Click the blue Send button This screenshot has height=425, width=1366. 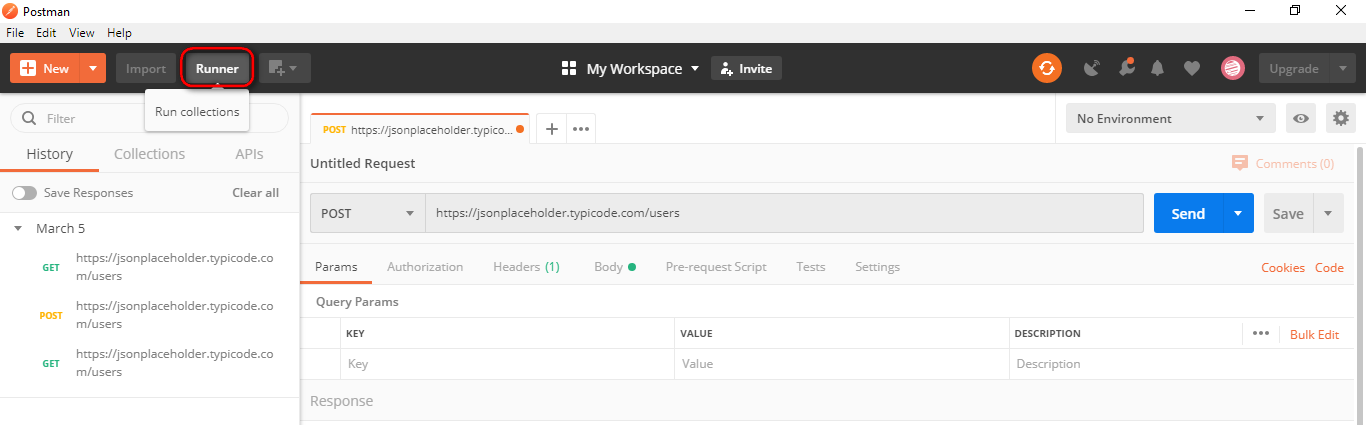[x=1188, y=213]
